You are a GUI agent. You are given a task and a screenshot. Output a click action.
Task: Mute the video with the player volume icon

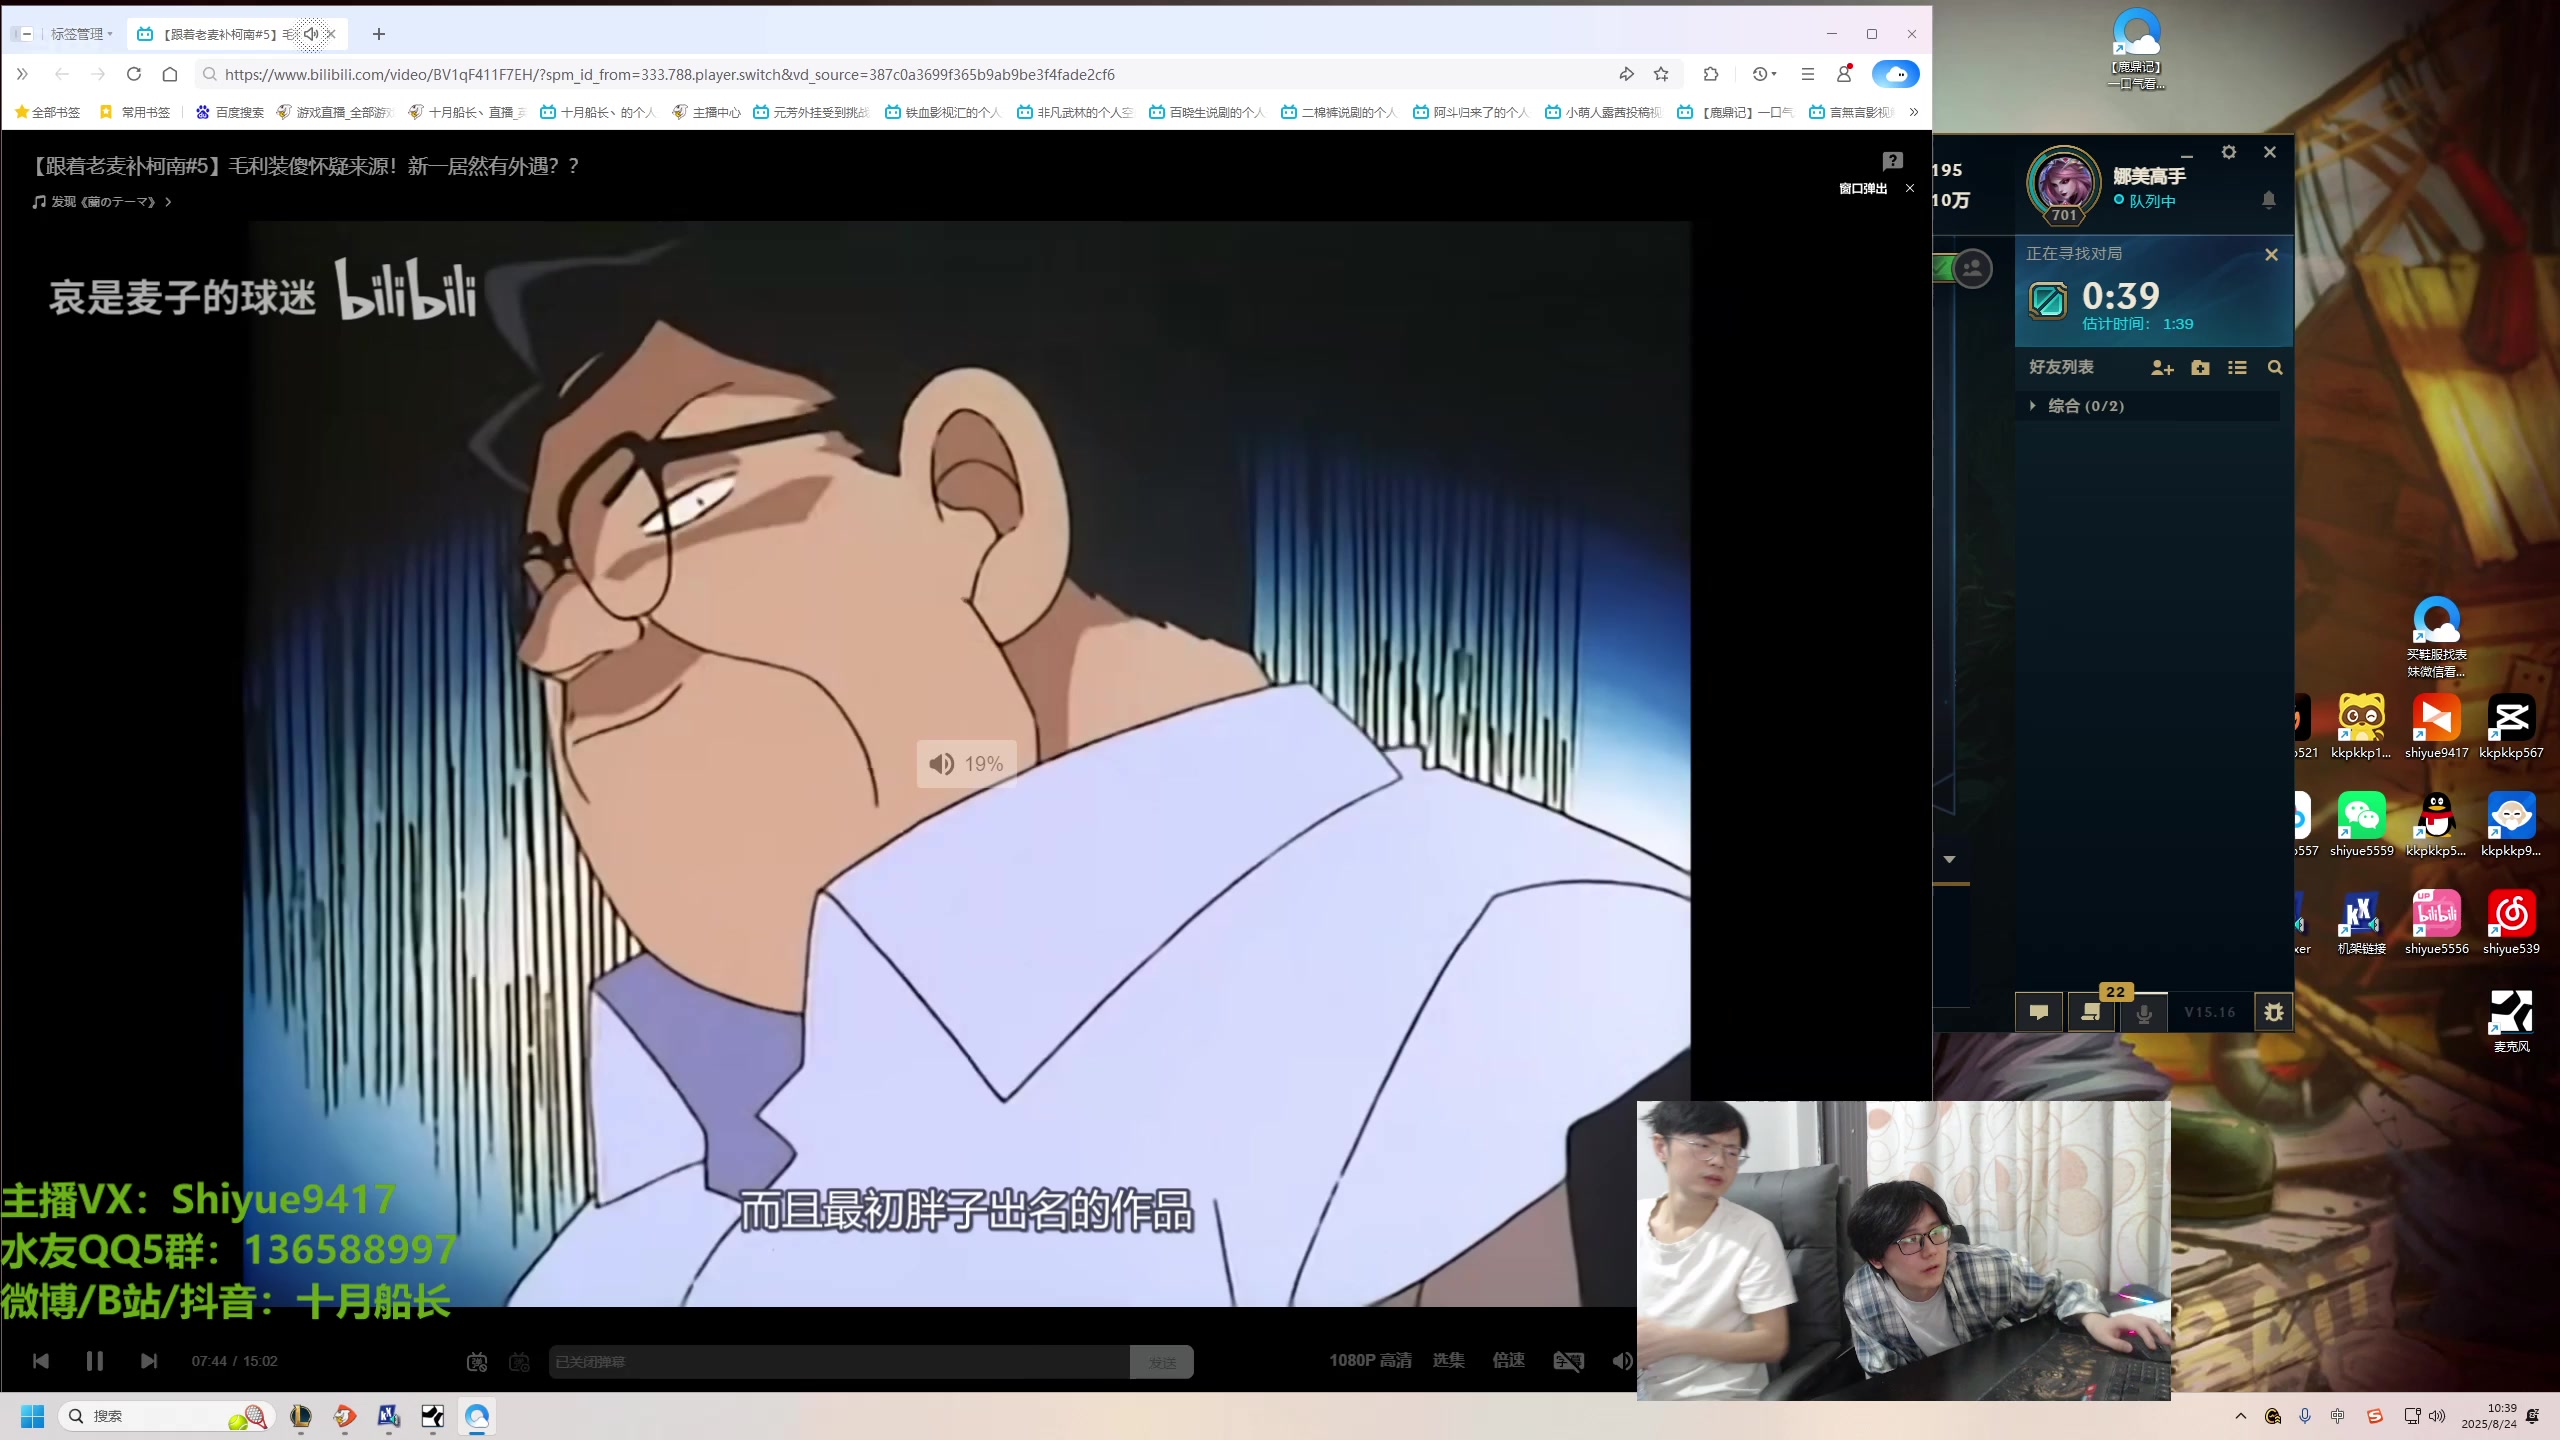(1622, 1361)
